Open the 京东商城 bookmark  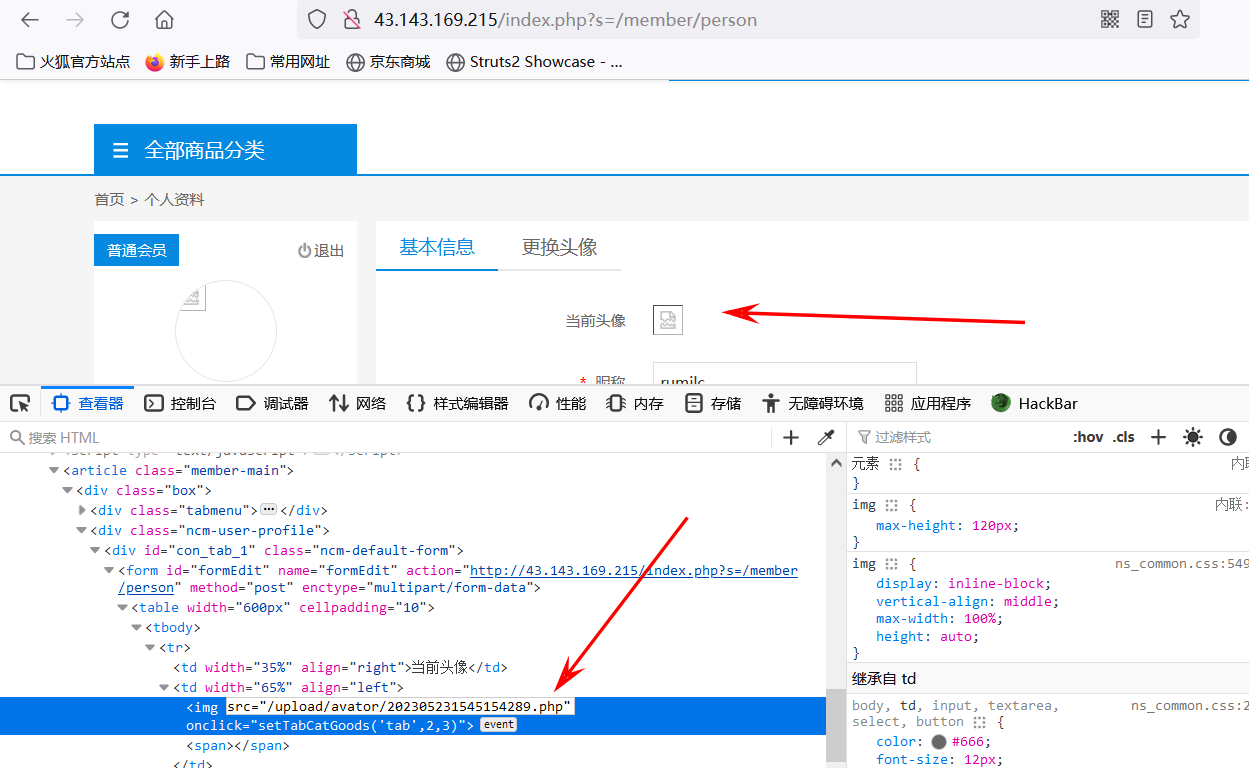click(x=388, y=62)
